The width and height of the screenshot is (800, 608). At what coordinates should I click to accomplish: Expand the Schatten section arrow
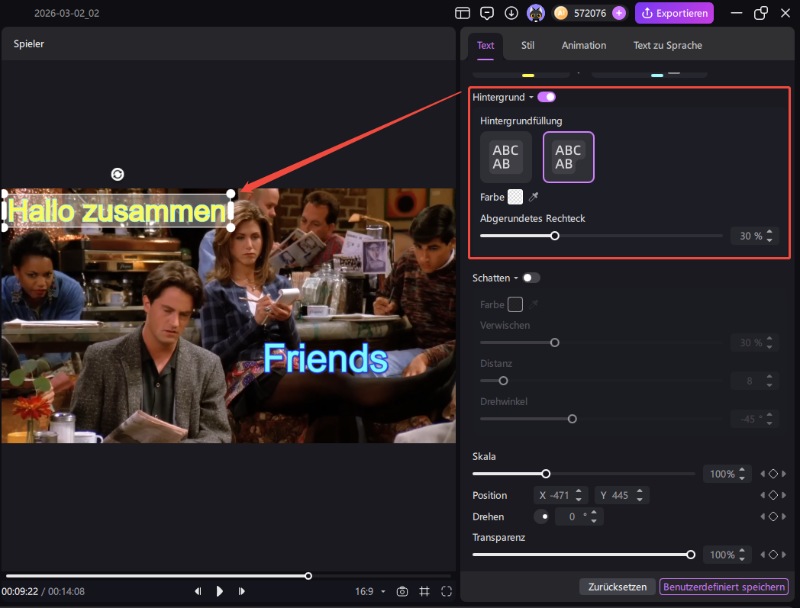pos(515,278)
